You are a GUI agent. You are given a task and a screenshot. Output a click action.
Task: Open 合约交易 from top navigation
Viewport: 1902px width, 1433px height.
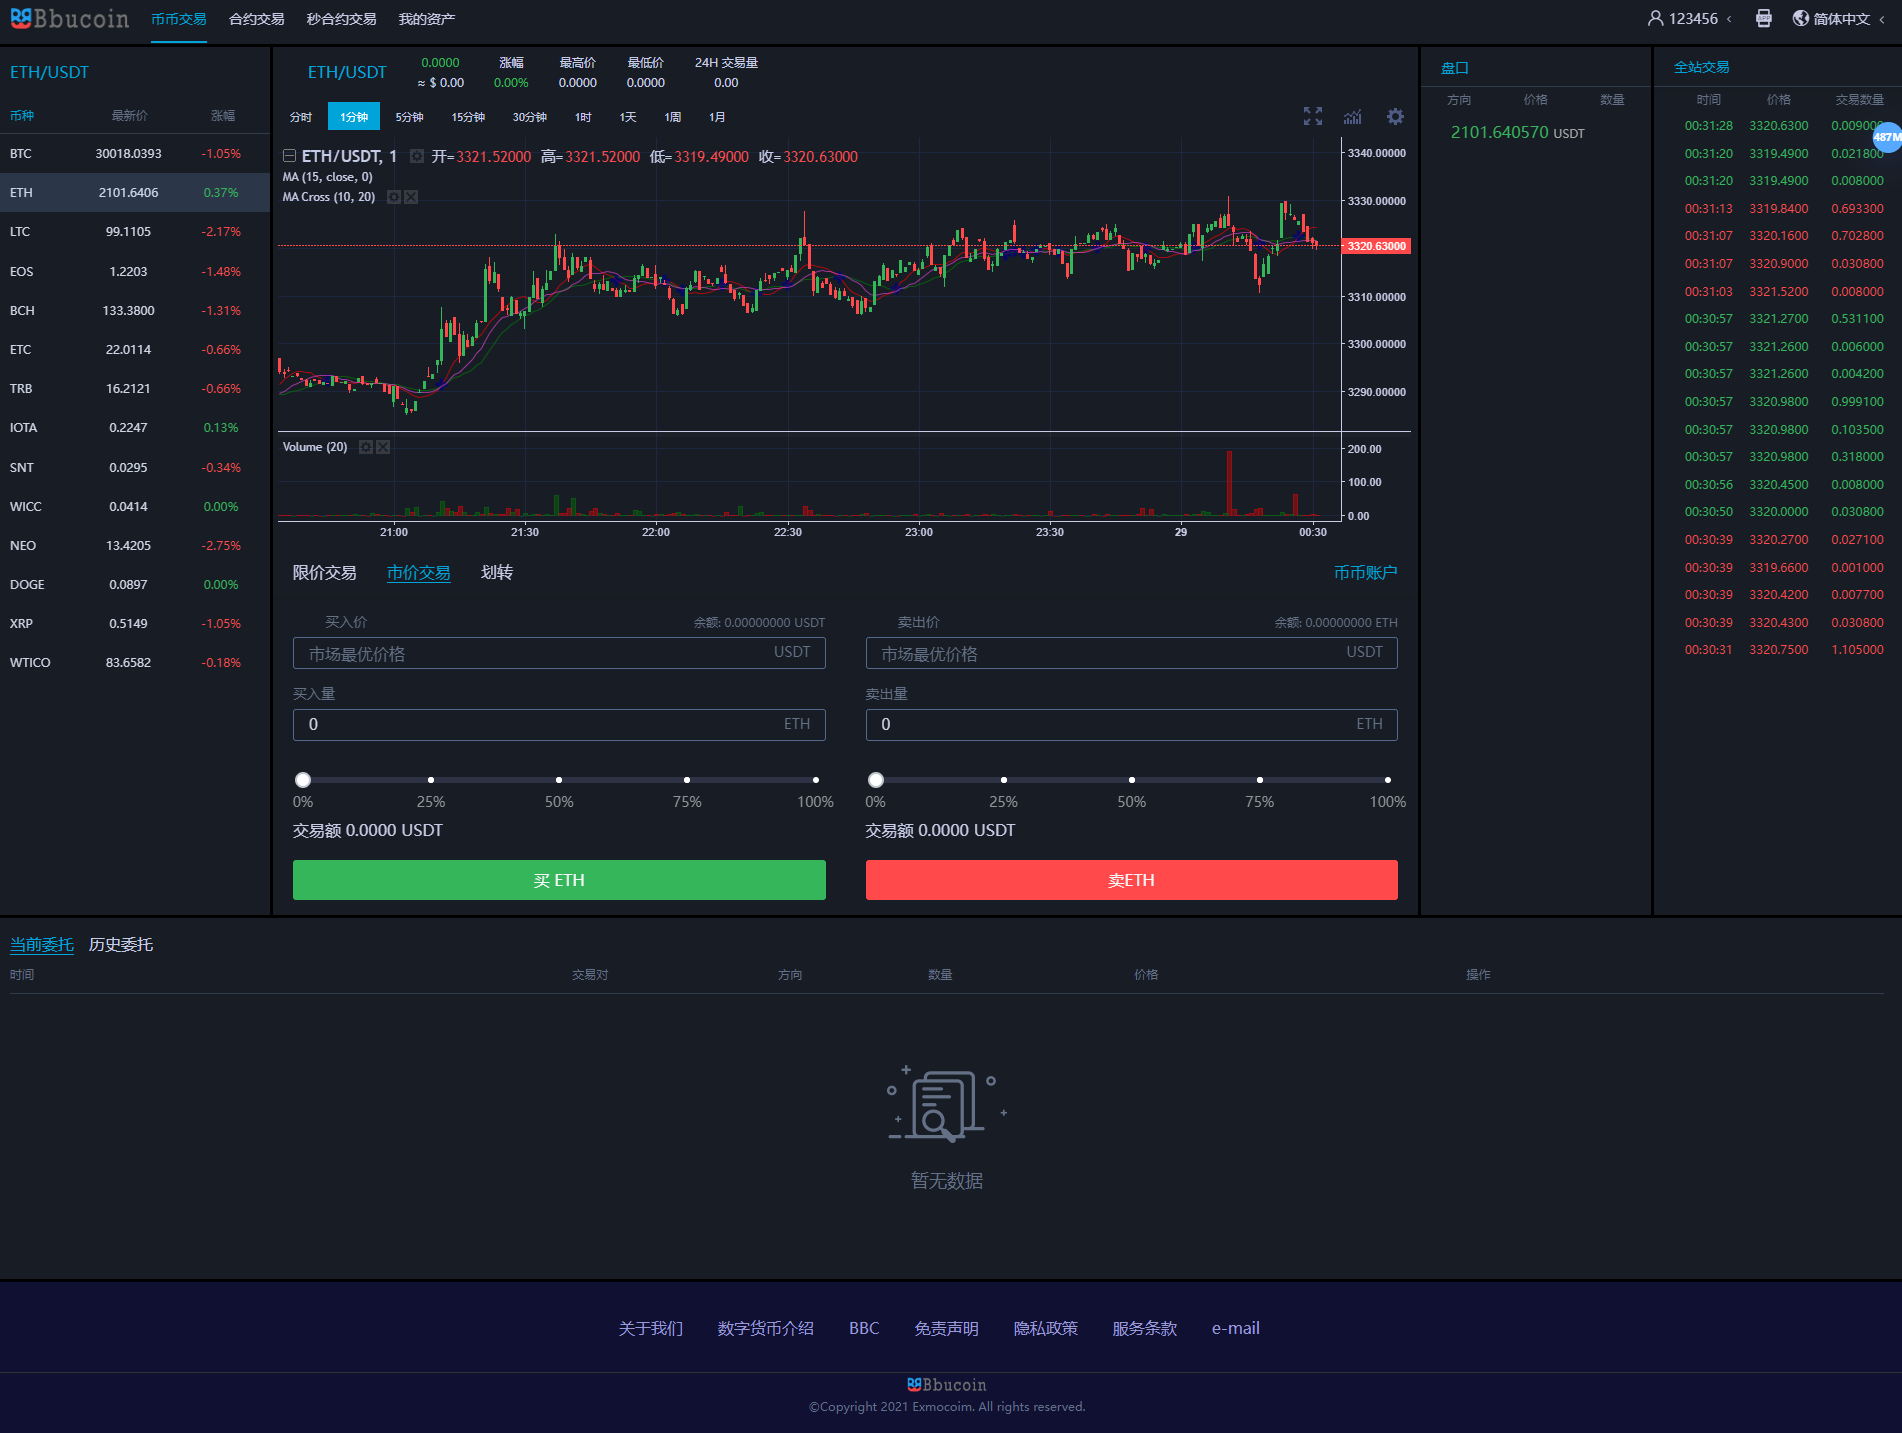pyautogui.click(x=256, y=19)
